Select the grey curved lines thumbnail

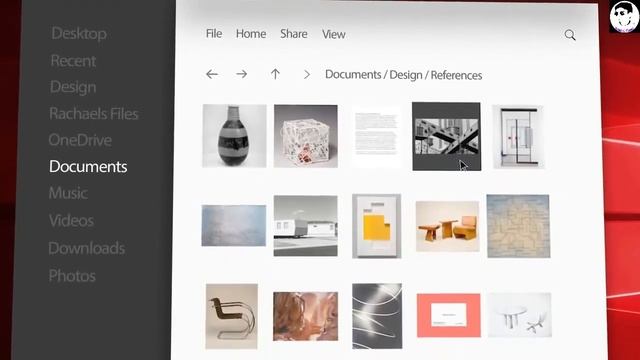pyautogui.click(x=377, y=316)
